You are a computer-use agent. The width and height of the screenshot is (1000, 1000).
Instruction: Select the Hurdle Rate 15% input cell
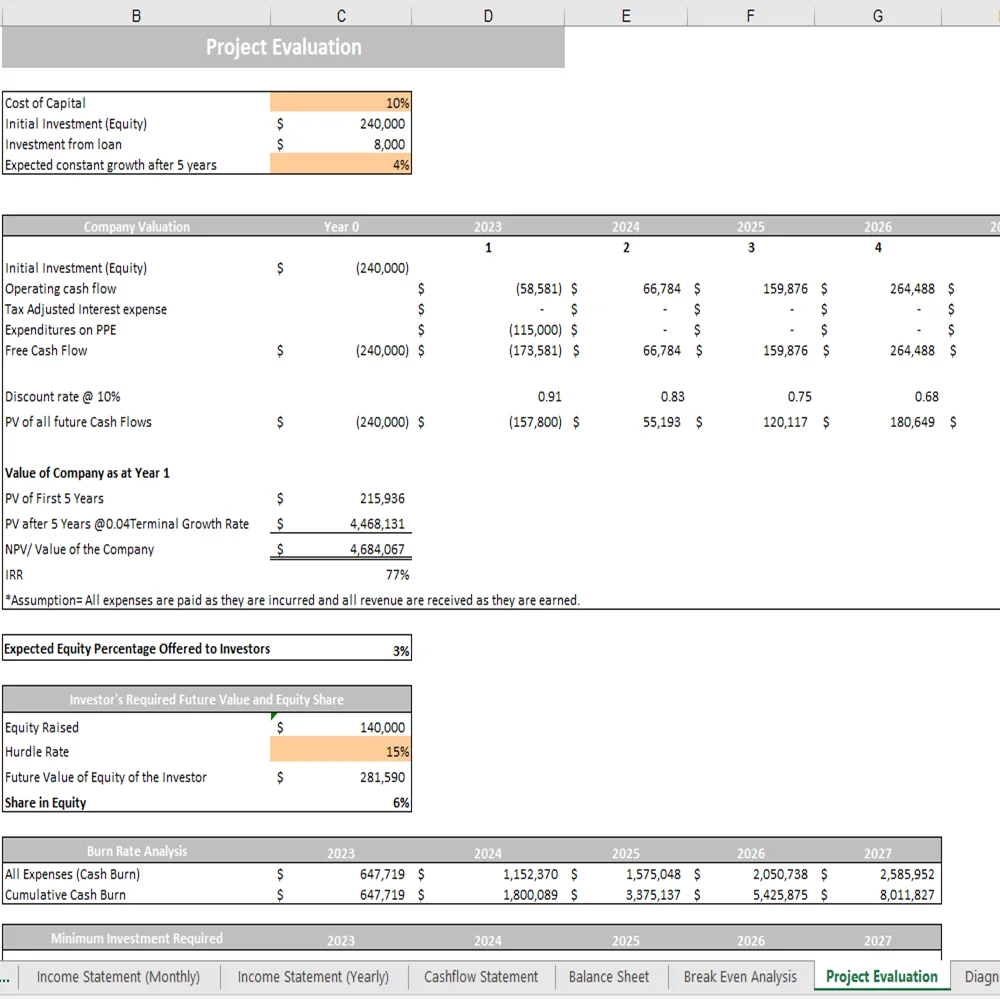coord(340,751)
